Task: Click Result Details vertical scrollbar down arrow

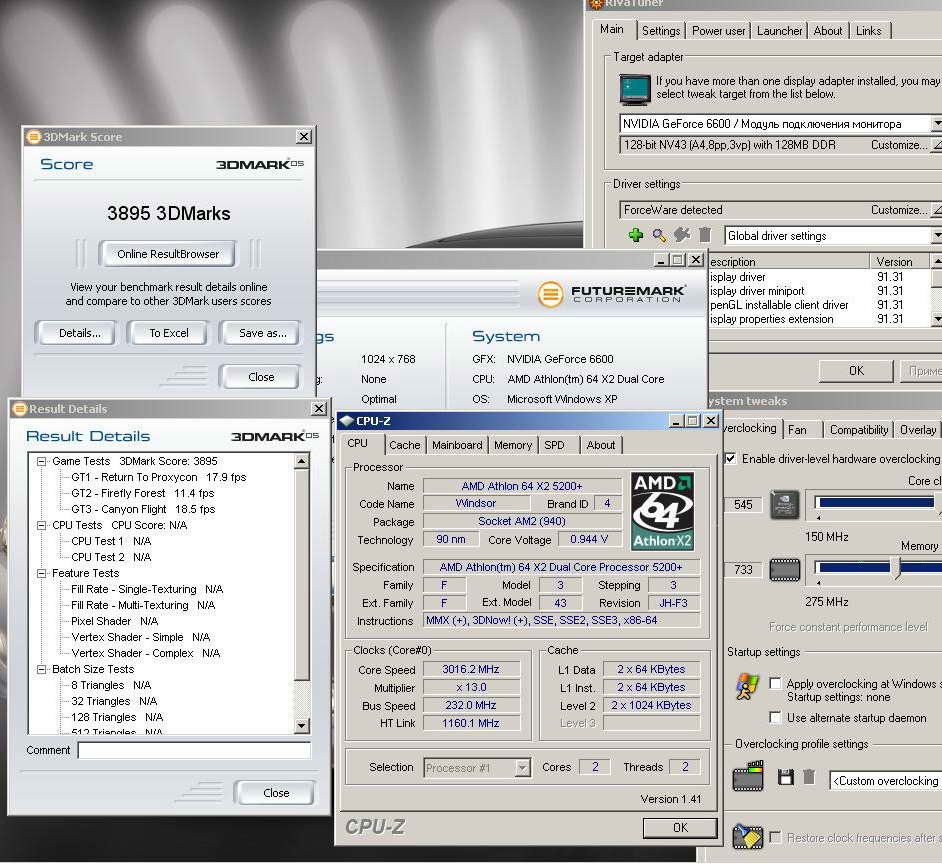Action: coord(302,726)
